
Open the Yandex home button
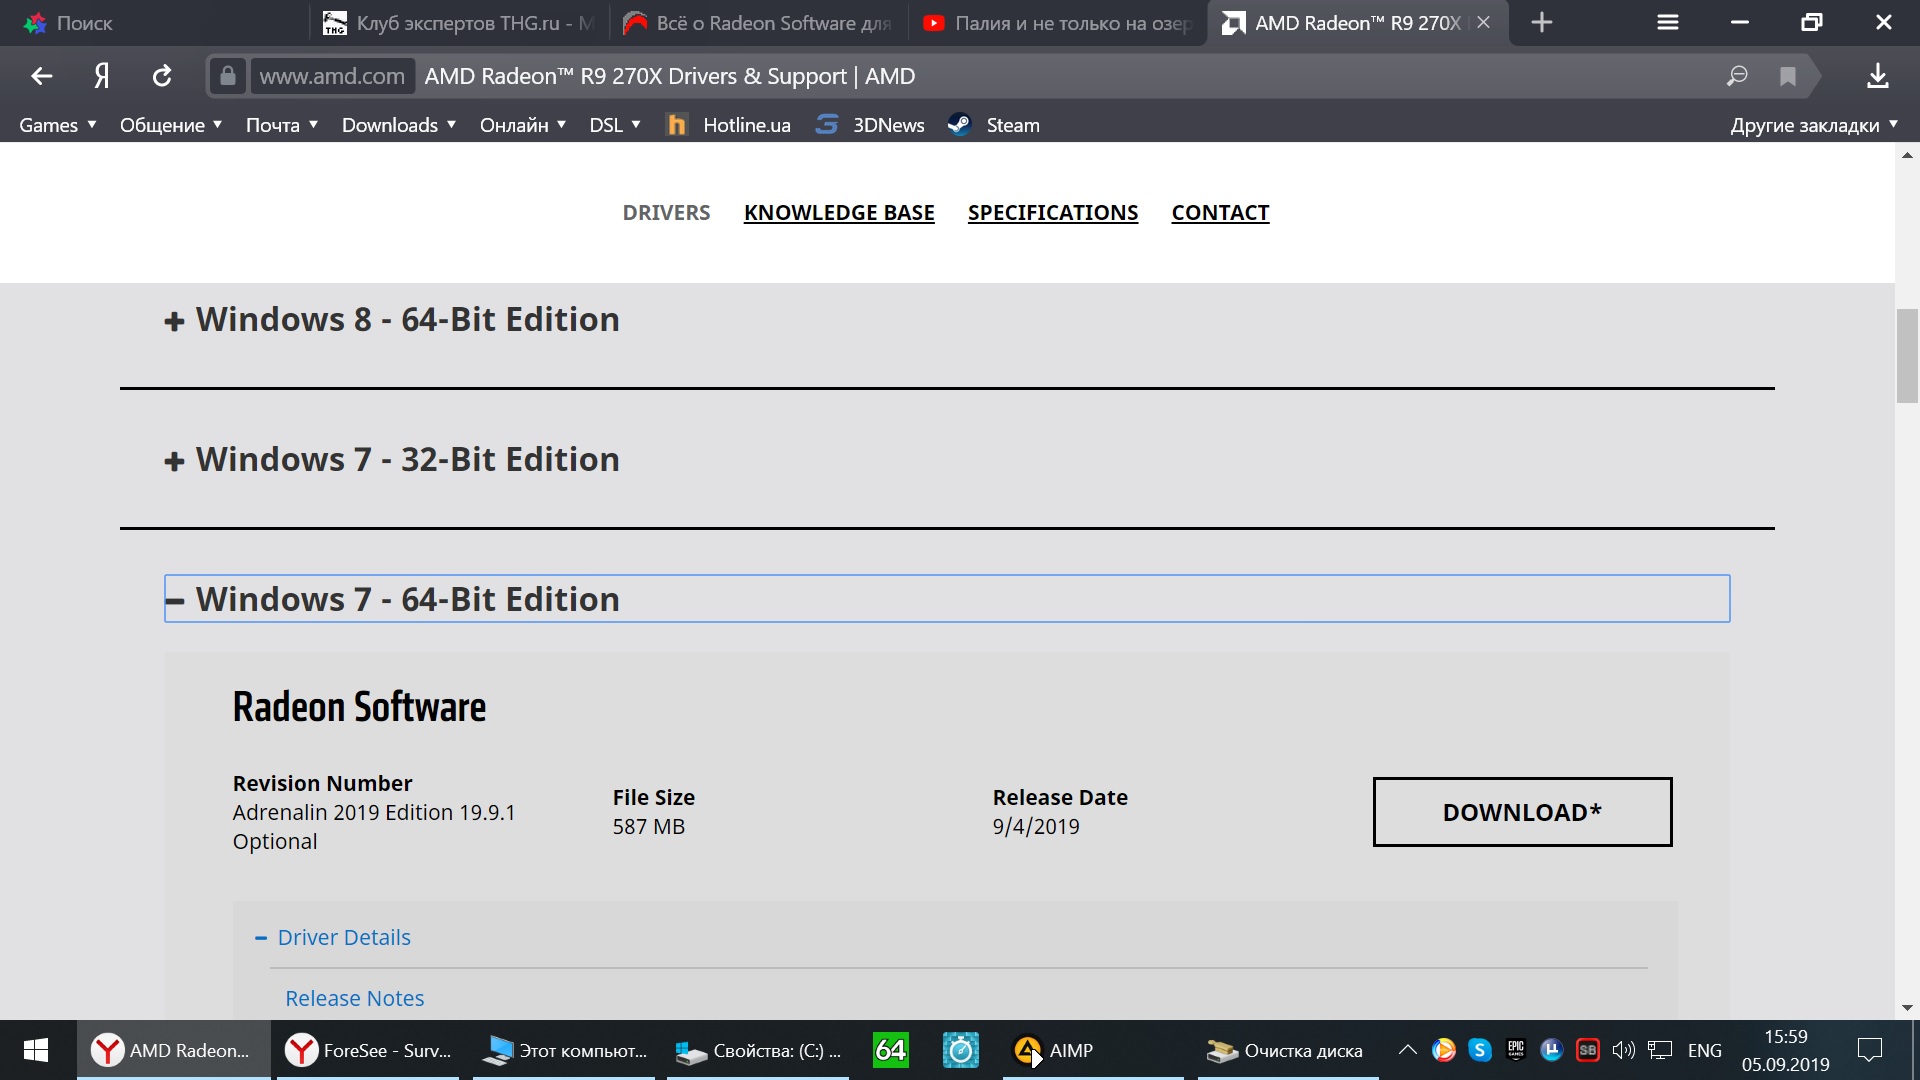tap(101, 76)
